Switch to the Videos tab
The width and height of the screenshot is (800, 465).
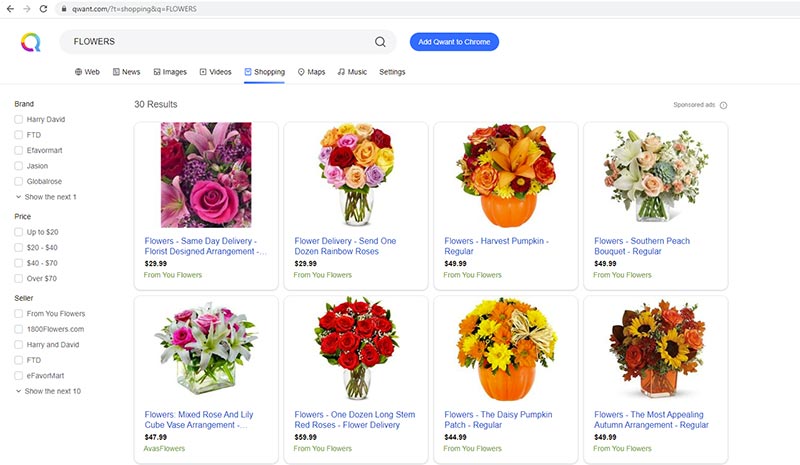click(x=215, y=72)
